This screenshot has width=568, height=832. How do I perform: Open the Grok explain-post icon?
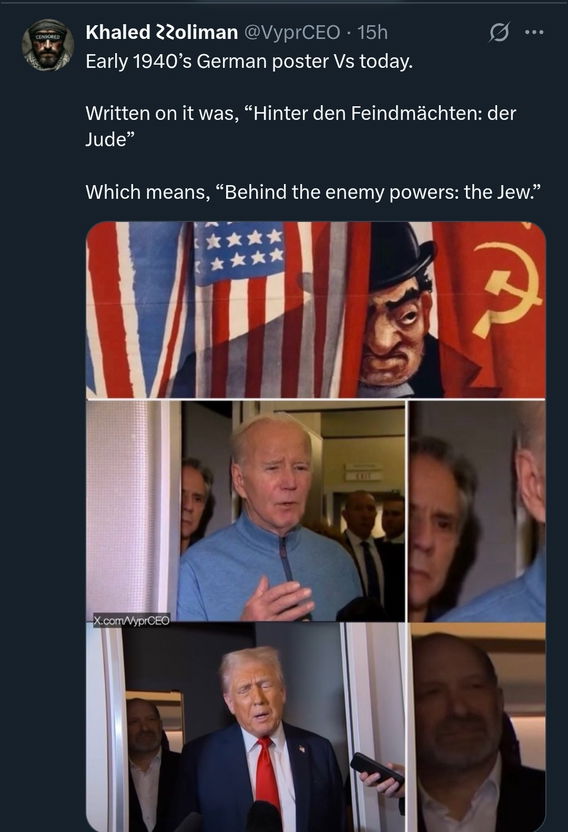[x=499, y=32]
